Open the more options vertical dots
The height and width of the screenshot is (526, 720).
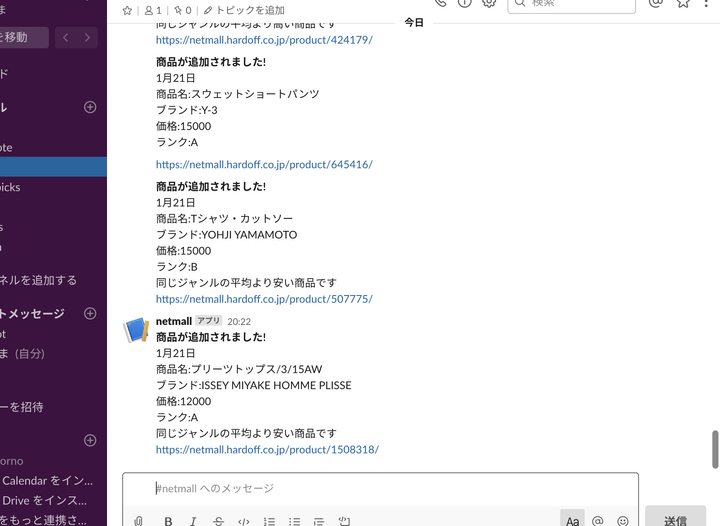click(x=706, y=3)
